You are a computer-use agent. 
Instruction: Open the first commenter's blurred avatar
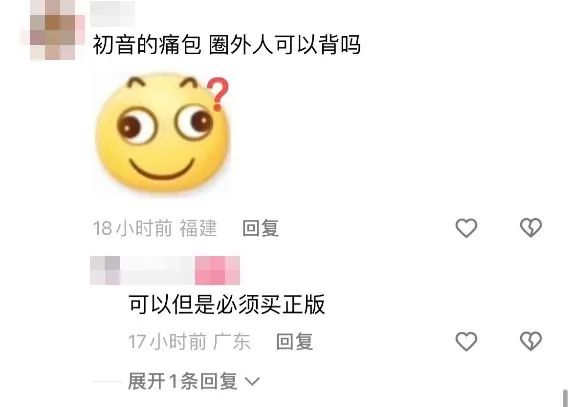pyautogui.click(x=53, y=29)
